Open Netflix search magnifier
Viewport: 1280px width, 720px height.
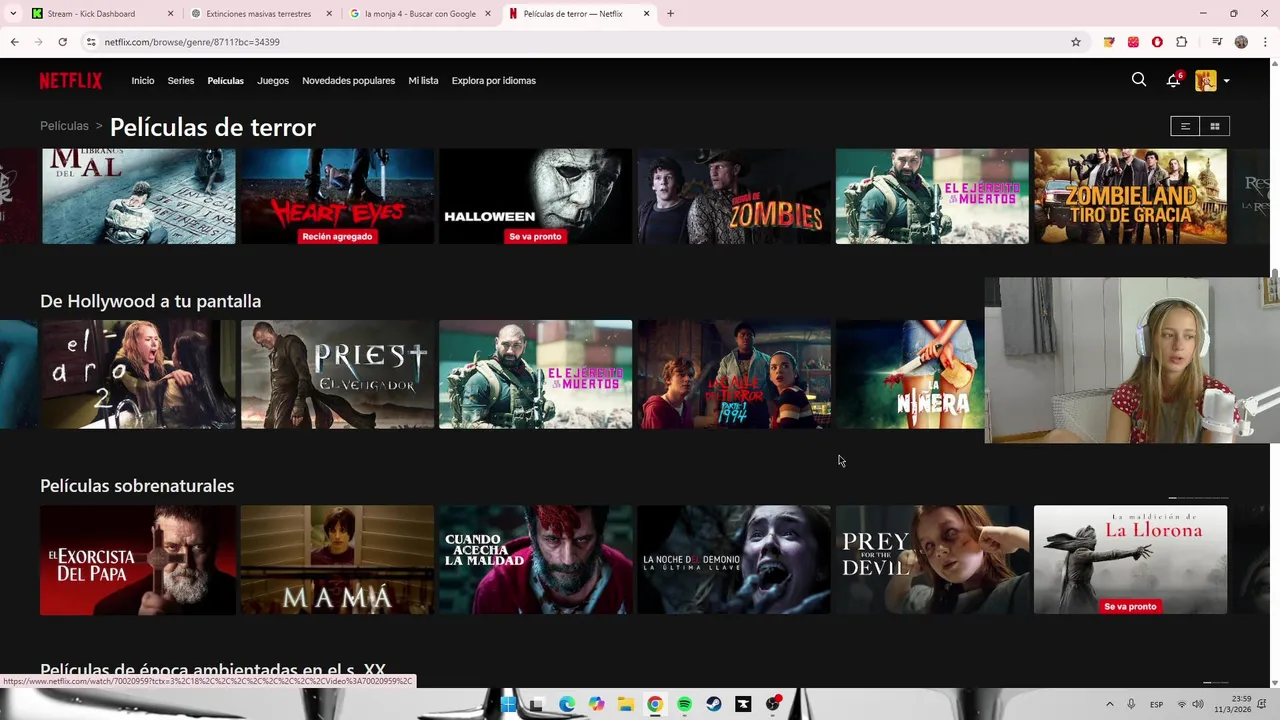1139,80
